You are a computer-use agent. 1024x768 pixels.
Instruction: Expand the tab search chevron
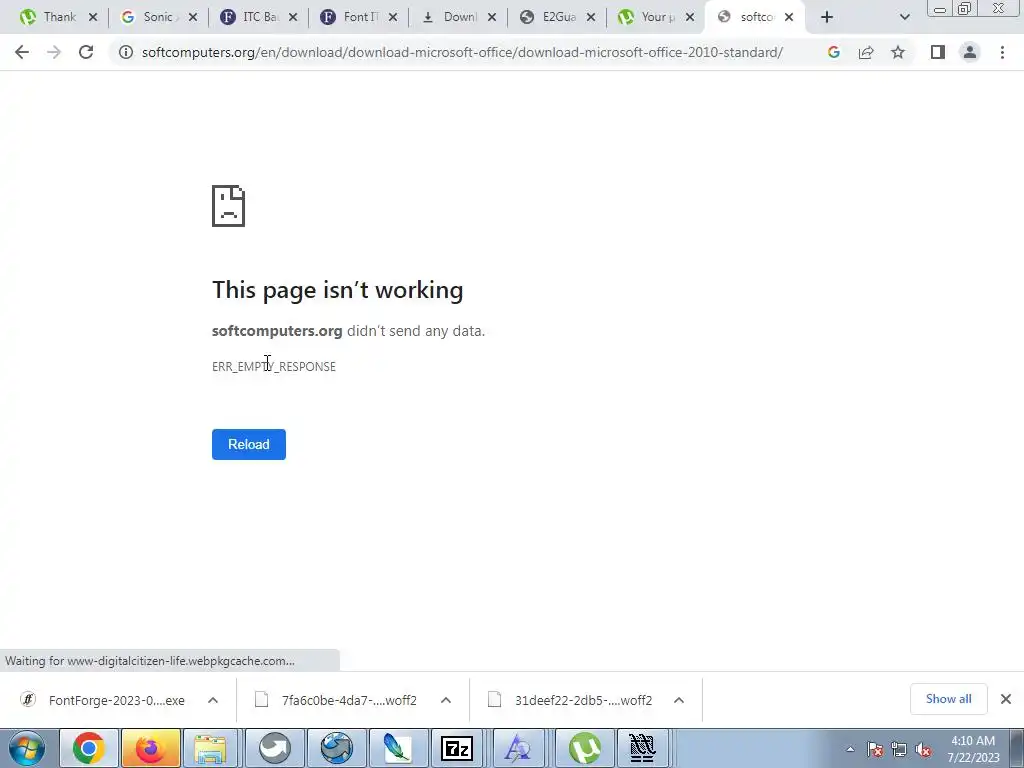(904, 17)
